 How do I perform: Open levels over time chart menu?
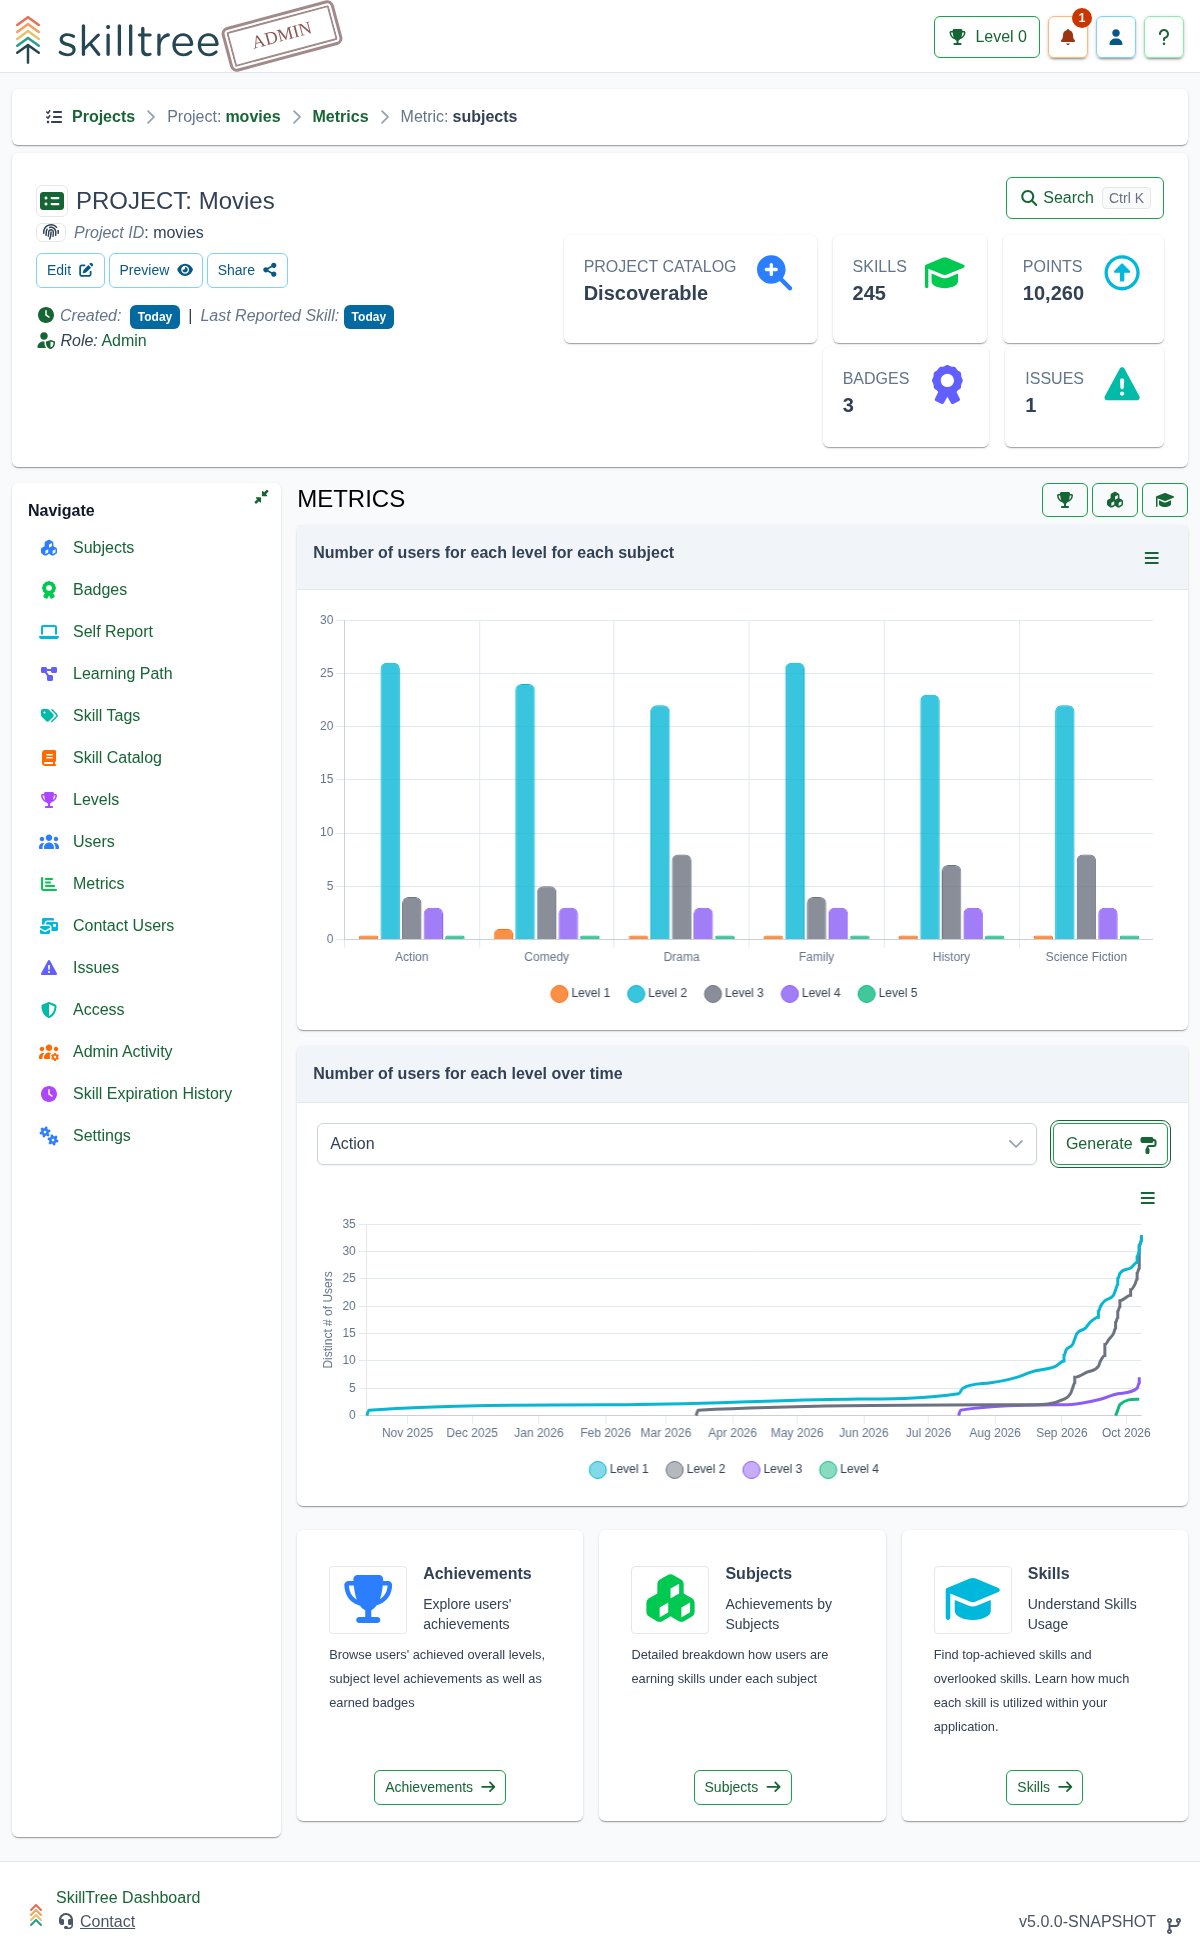tap(1148, 1198)
